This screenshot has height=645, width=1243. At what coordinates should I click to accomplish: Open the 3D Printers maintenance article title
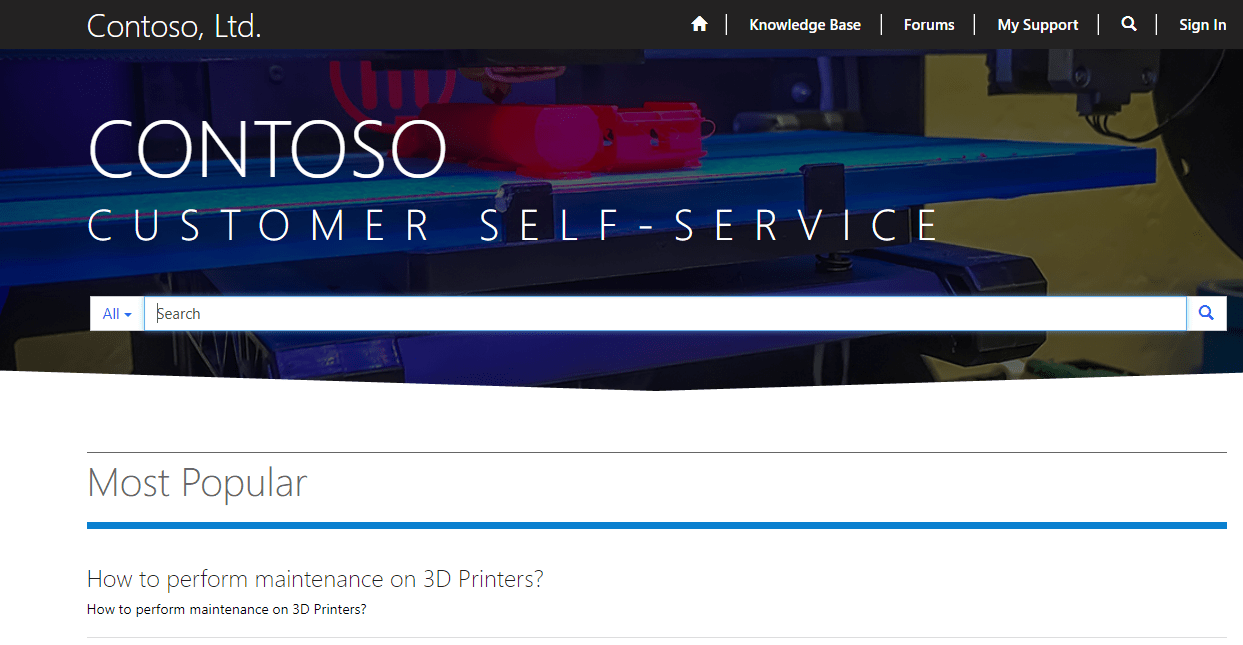[x=315, y=579]
